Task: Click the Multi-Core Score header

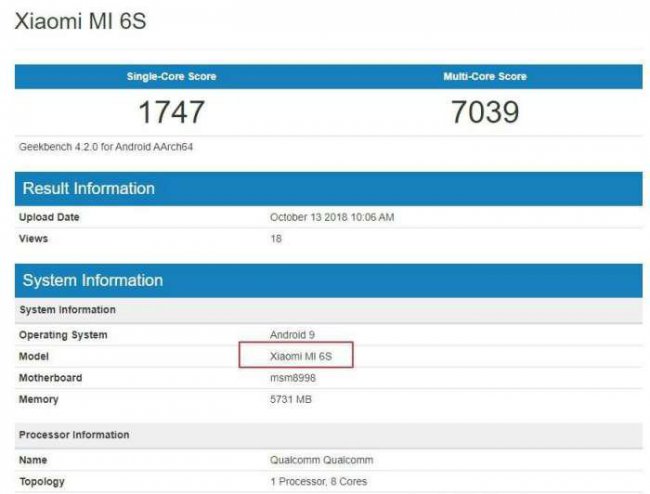Action: point(485,76)
